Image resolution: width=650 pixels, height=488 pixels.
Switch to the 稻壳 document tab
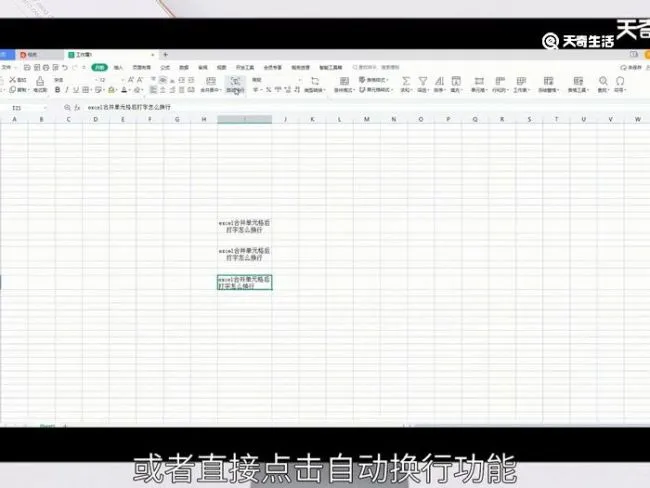tap(39, 54)
